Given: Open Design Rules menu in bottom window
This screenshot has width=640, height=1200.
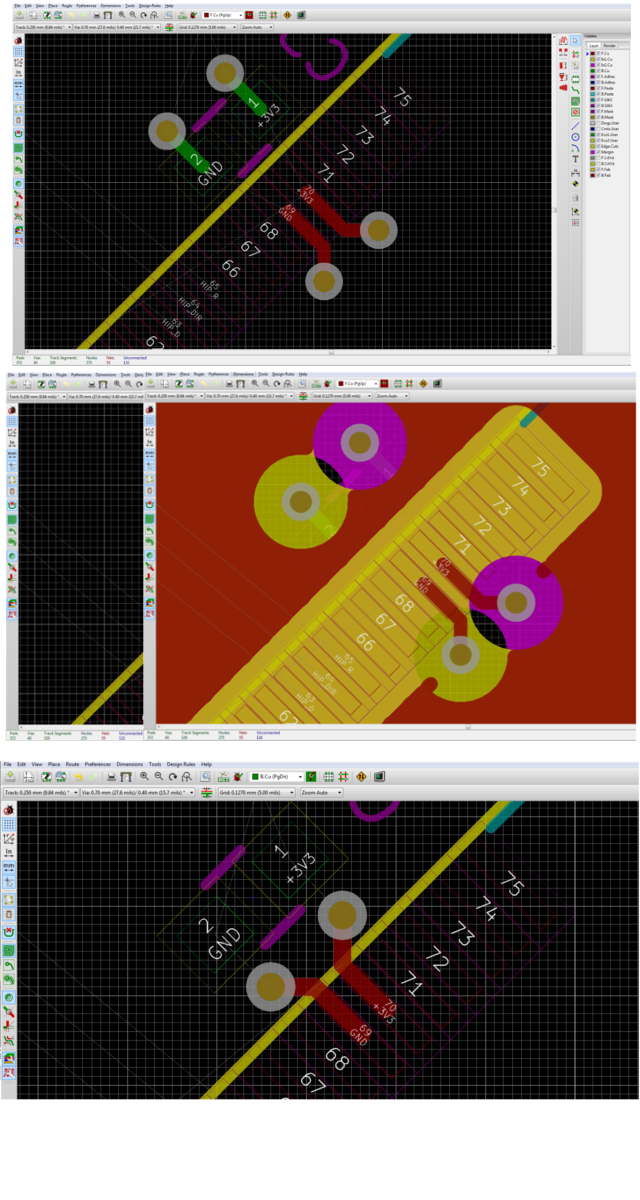Looking at the screenshot, I should [x=181, y=764].
